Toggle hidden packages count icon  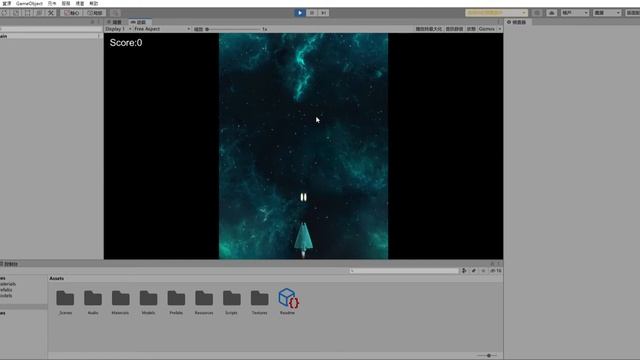tap(496, 271)
